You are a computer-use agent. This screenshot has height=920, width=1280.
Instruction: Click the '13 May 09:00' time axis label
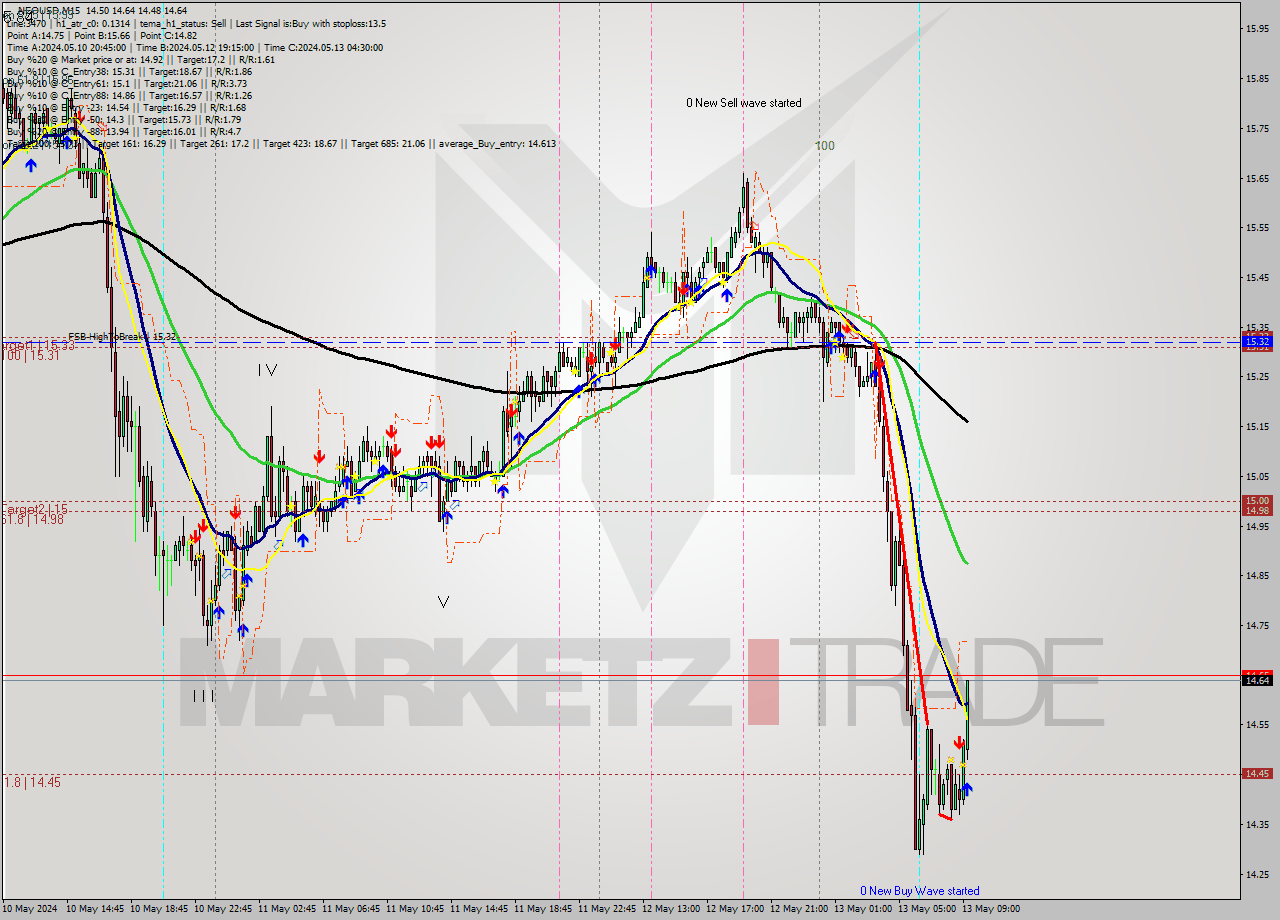point(990,909)
